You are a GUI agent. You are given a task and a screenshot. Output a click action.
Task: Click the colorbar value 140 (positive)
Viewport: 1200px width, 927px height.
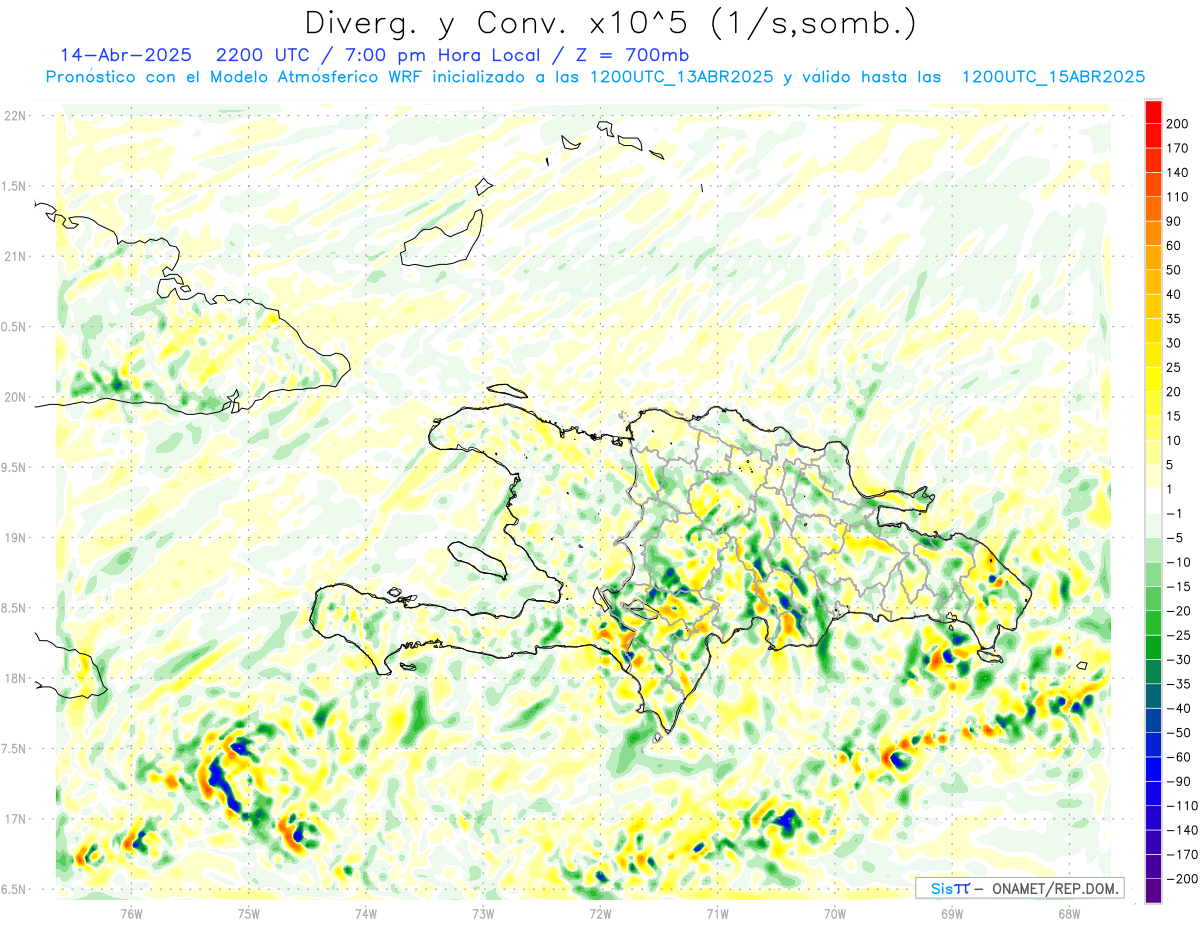[x=1178, y=173]
